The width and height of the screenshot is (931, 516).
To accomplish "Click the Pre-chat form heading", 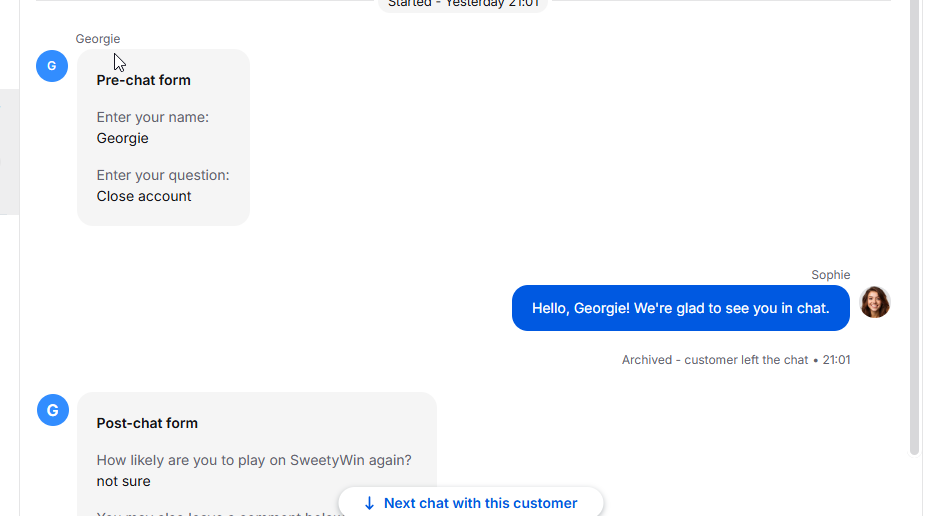I will [x=143, y=80].
